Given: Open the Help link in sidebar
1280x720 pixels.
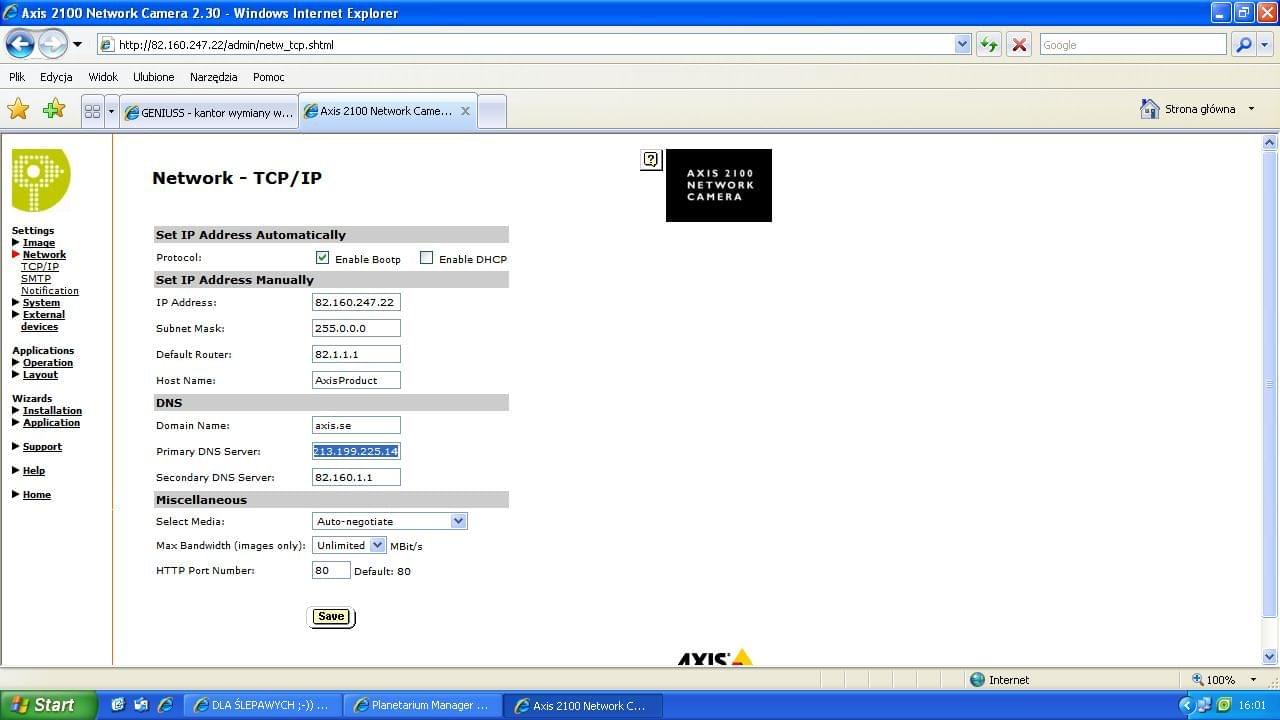Looking at the screenshot, I should click(34, 471).
